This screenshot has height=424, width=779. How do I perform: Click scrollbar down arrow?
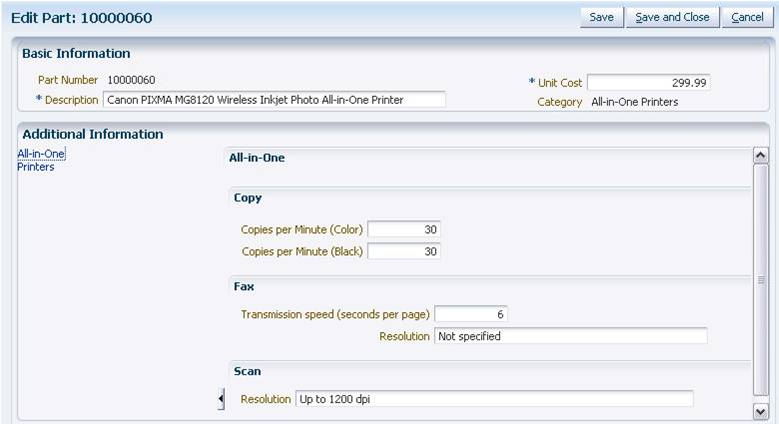pyautogui.click(x=761, y=412)
